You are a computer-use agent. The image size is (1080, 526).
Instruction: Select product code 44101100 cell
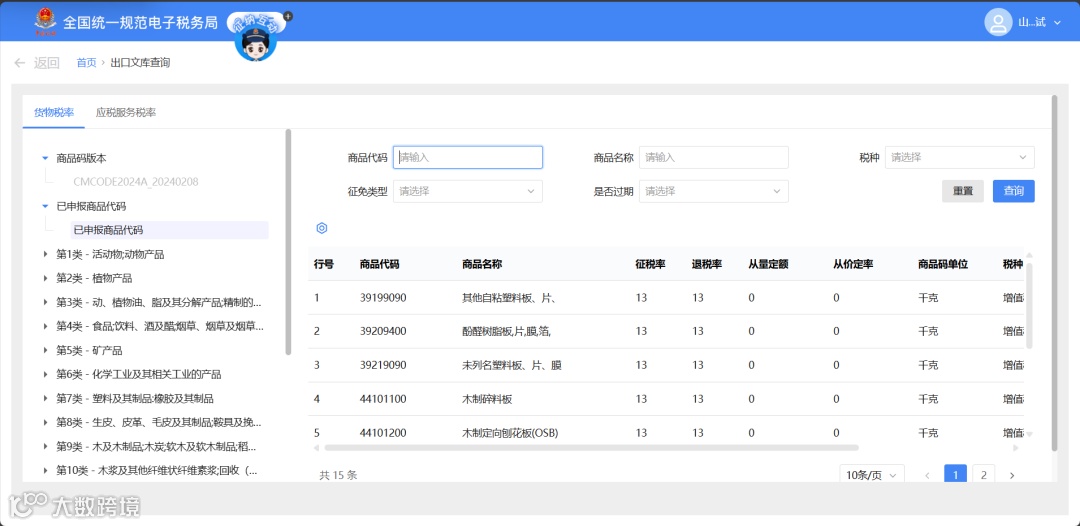383,399
